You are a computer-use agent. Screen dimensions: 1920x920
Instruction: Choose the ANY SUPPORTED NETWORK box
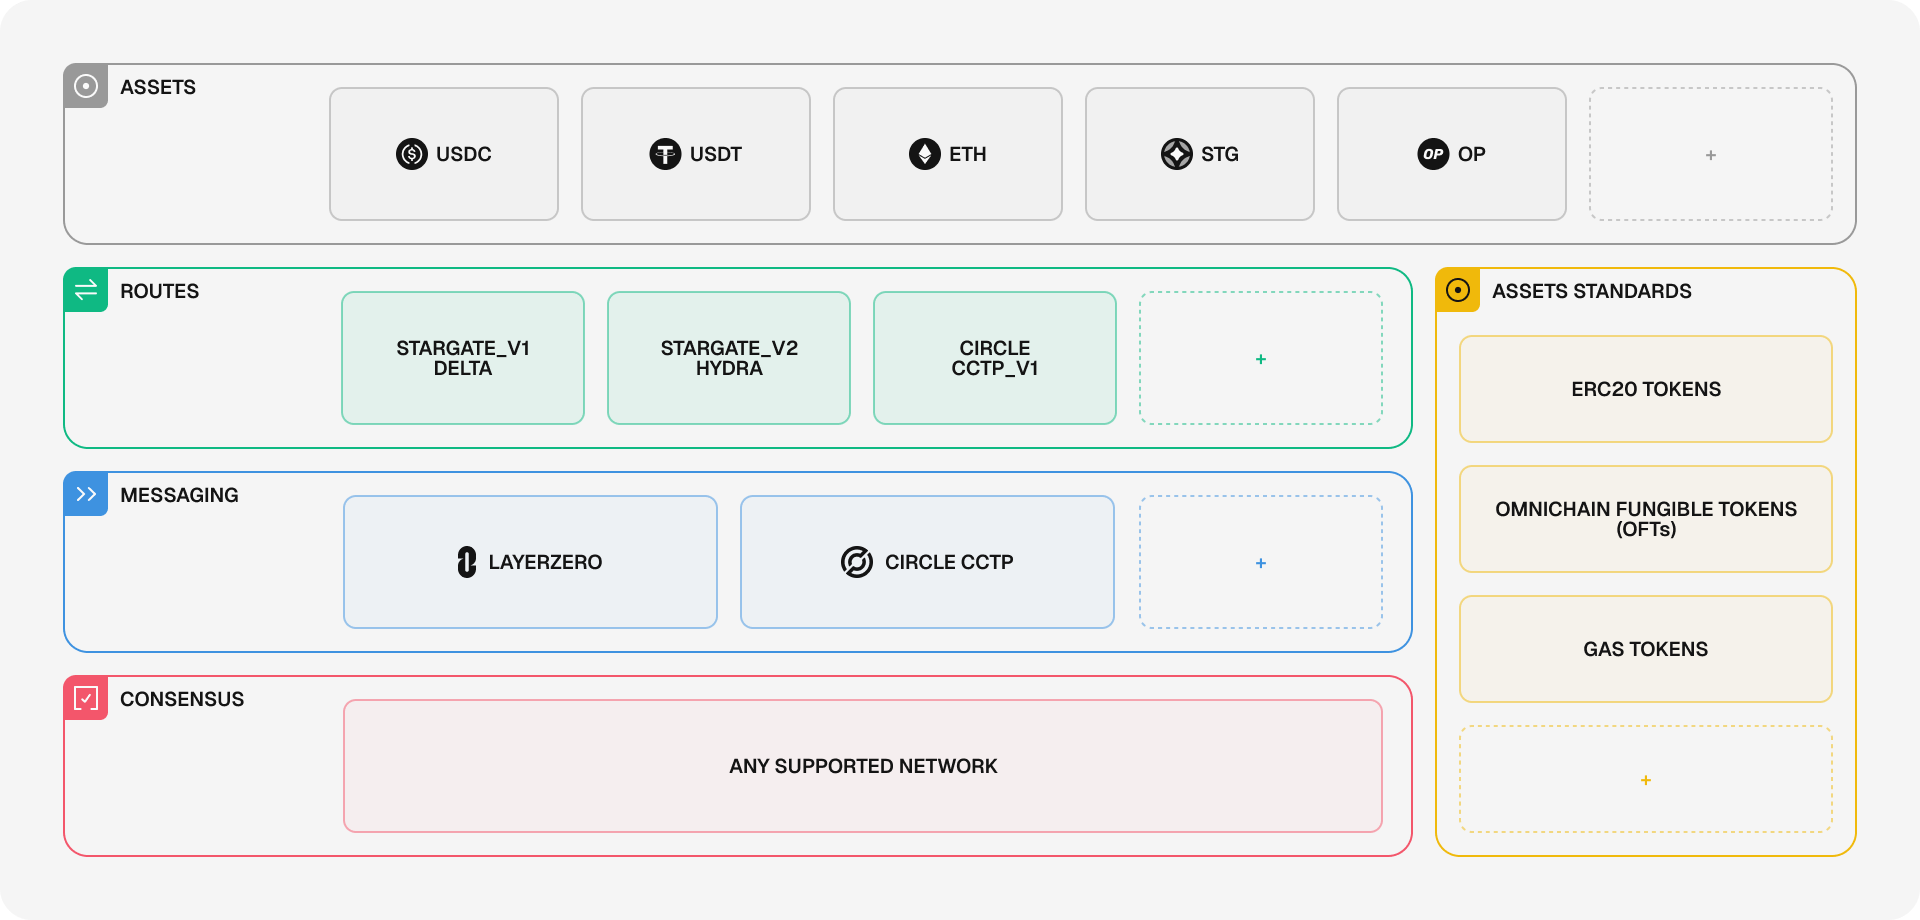click(x=863, y=766)
